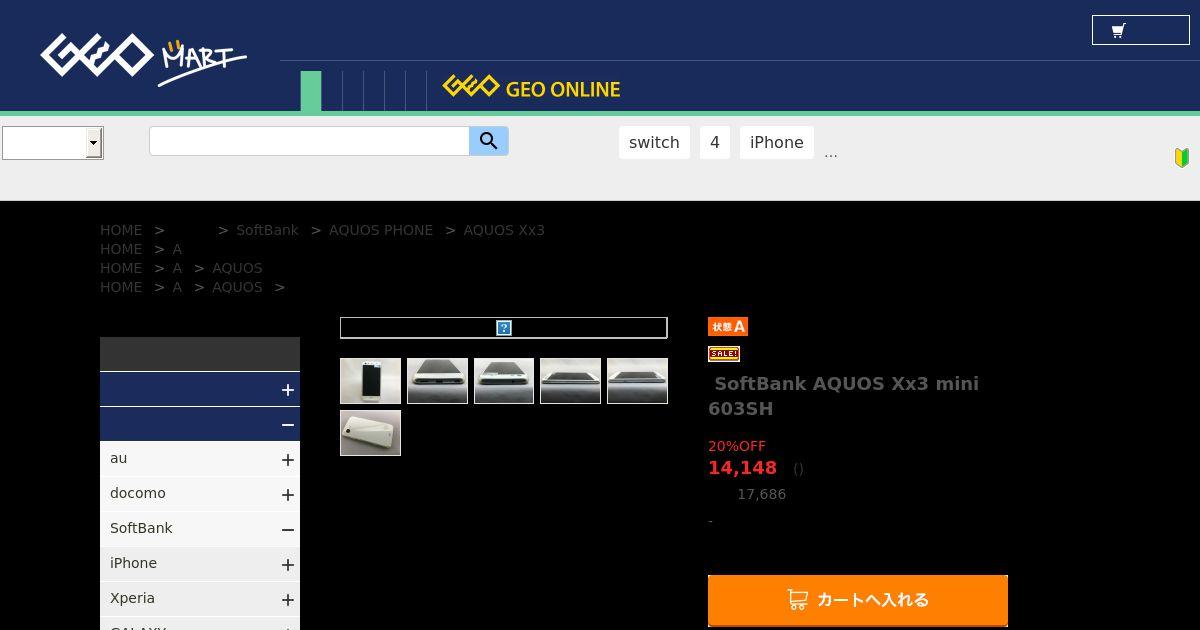The image size is (1200, 630).
Task: Select the '4' keyword suggestion
Action: coord(714,142)
